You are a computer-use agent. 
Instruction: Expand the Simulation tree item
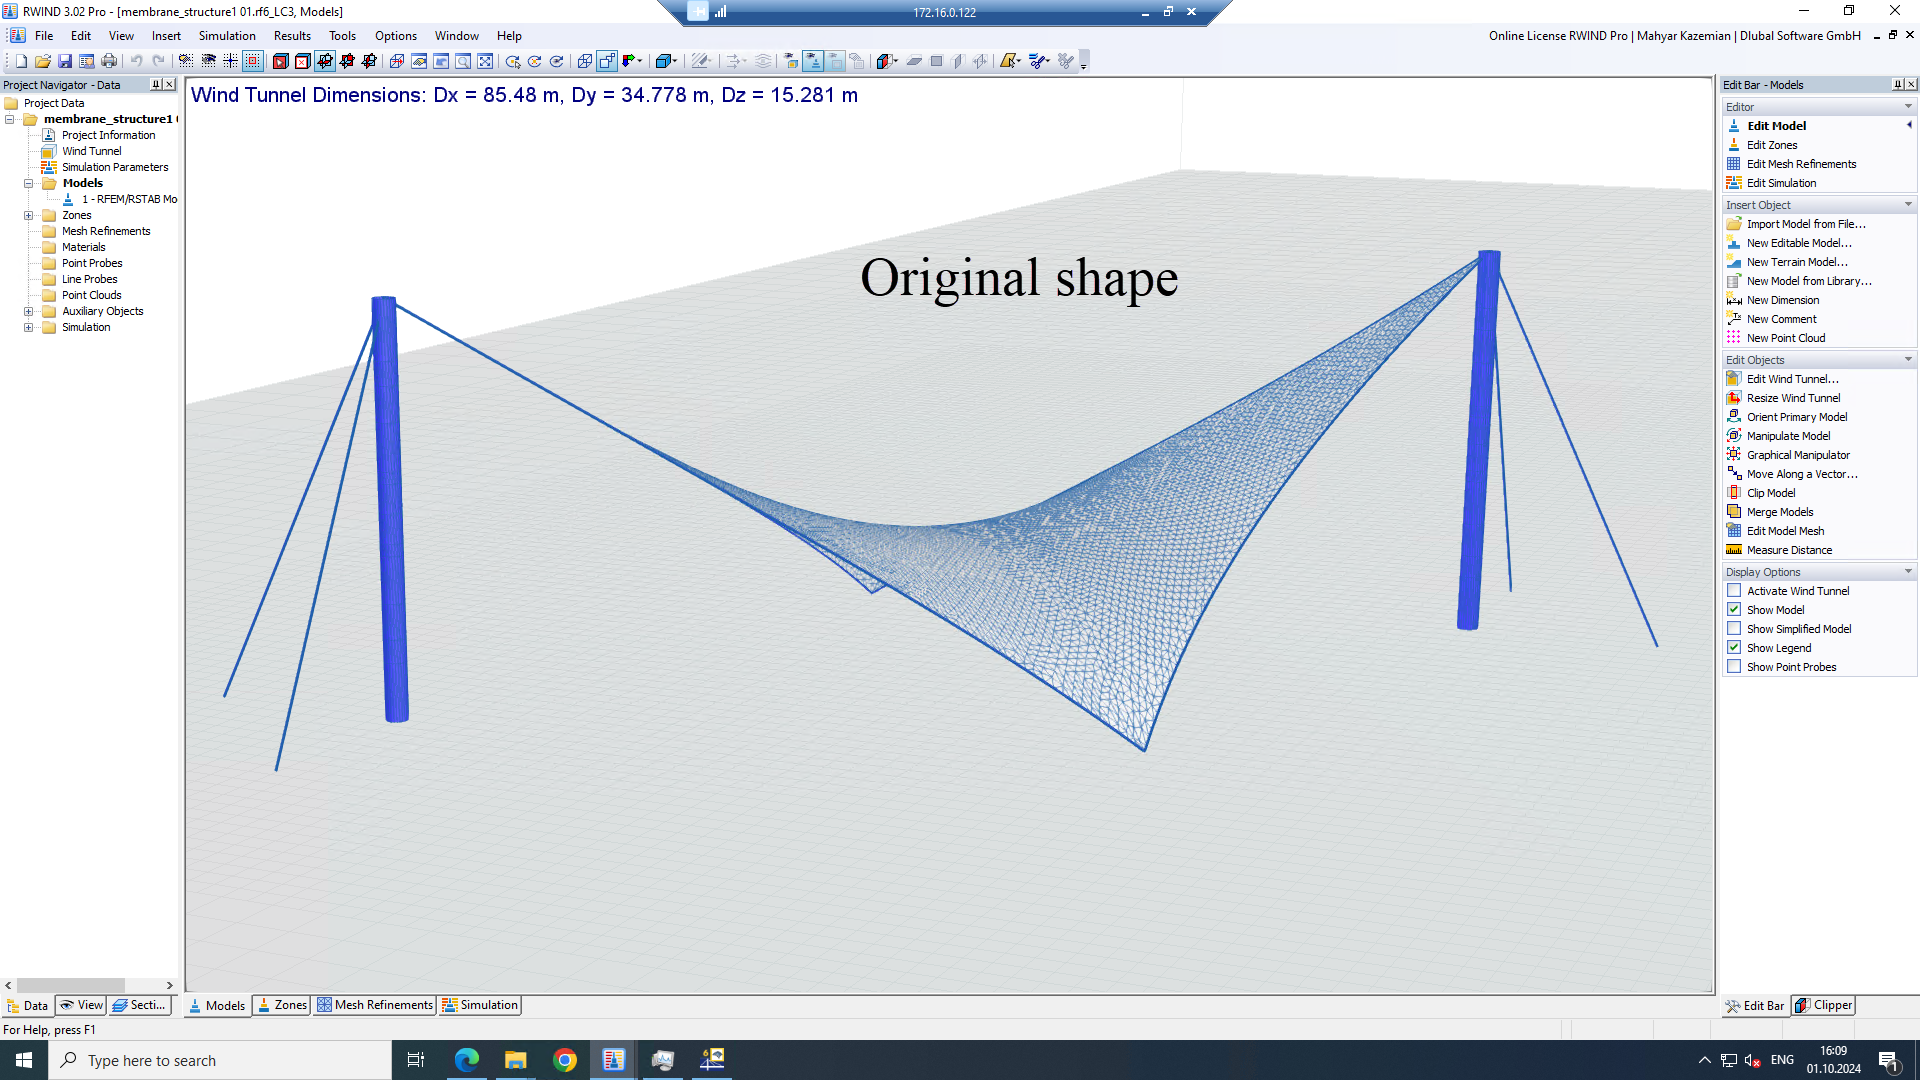point(29,327)
